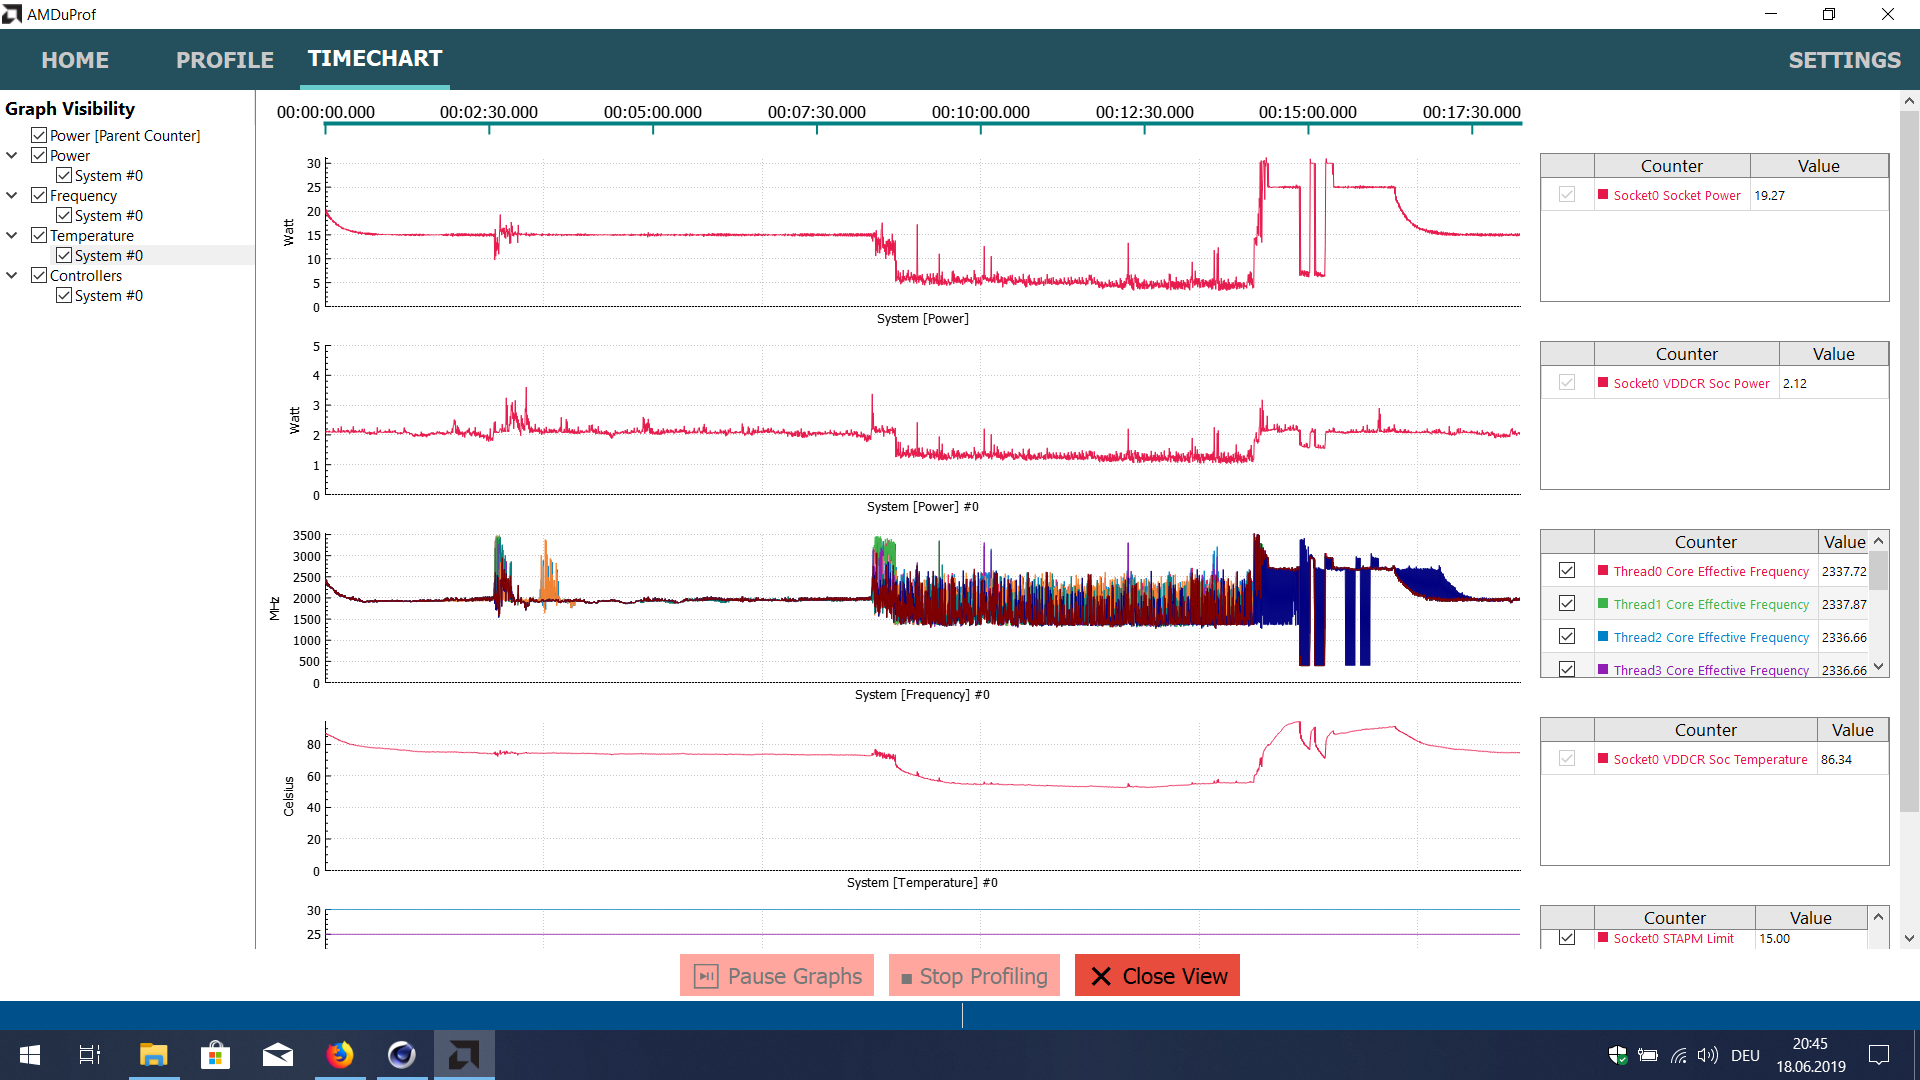Uncheck Power [Parent Counter] graph
Image resolution: width=1920 pixels, height=1080 pixels.
click(x=39, y=136)
